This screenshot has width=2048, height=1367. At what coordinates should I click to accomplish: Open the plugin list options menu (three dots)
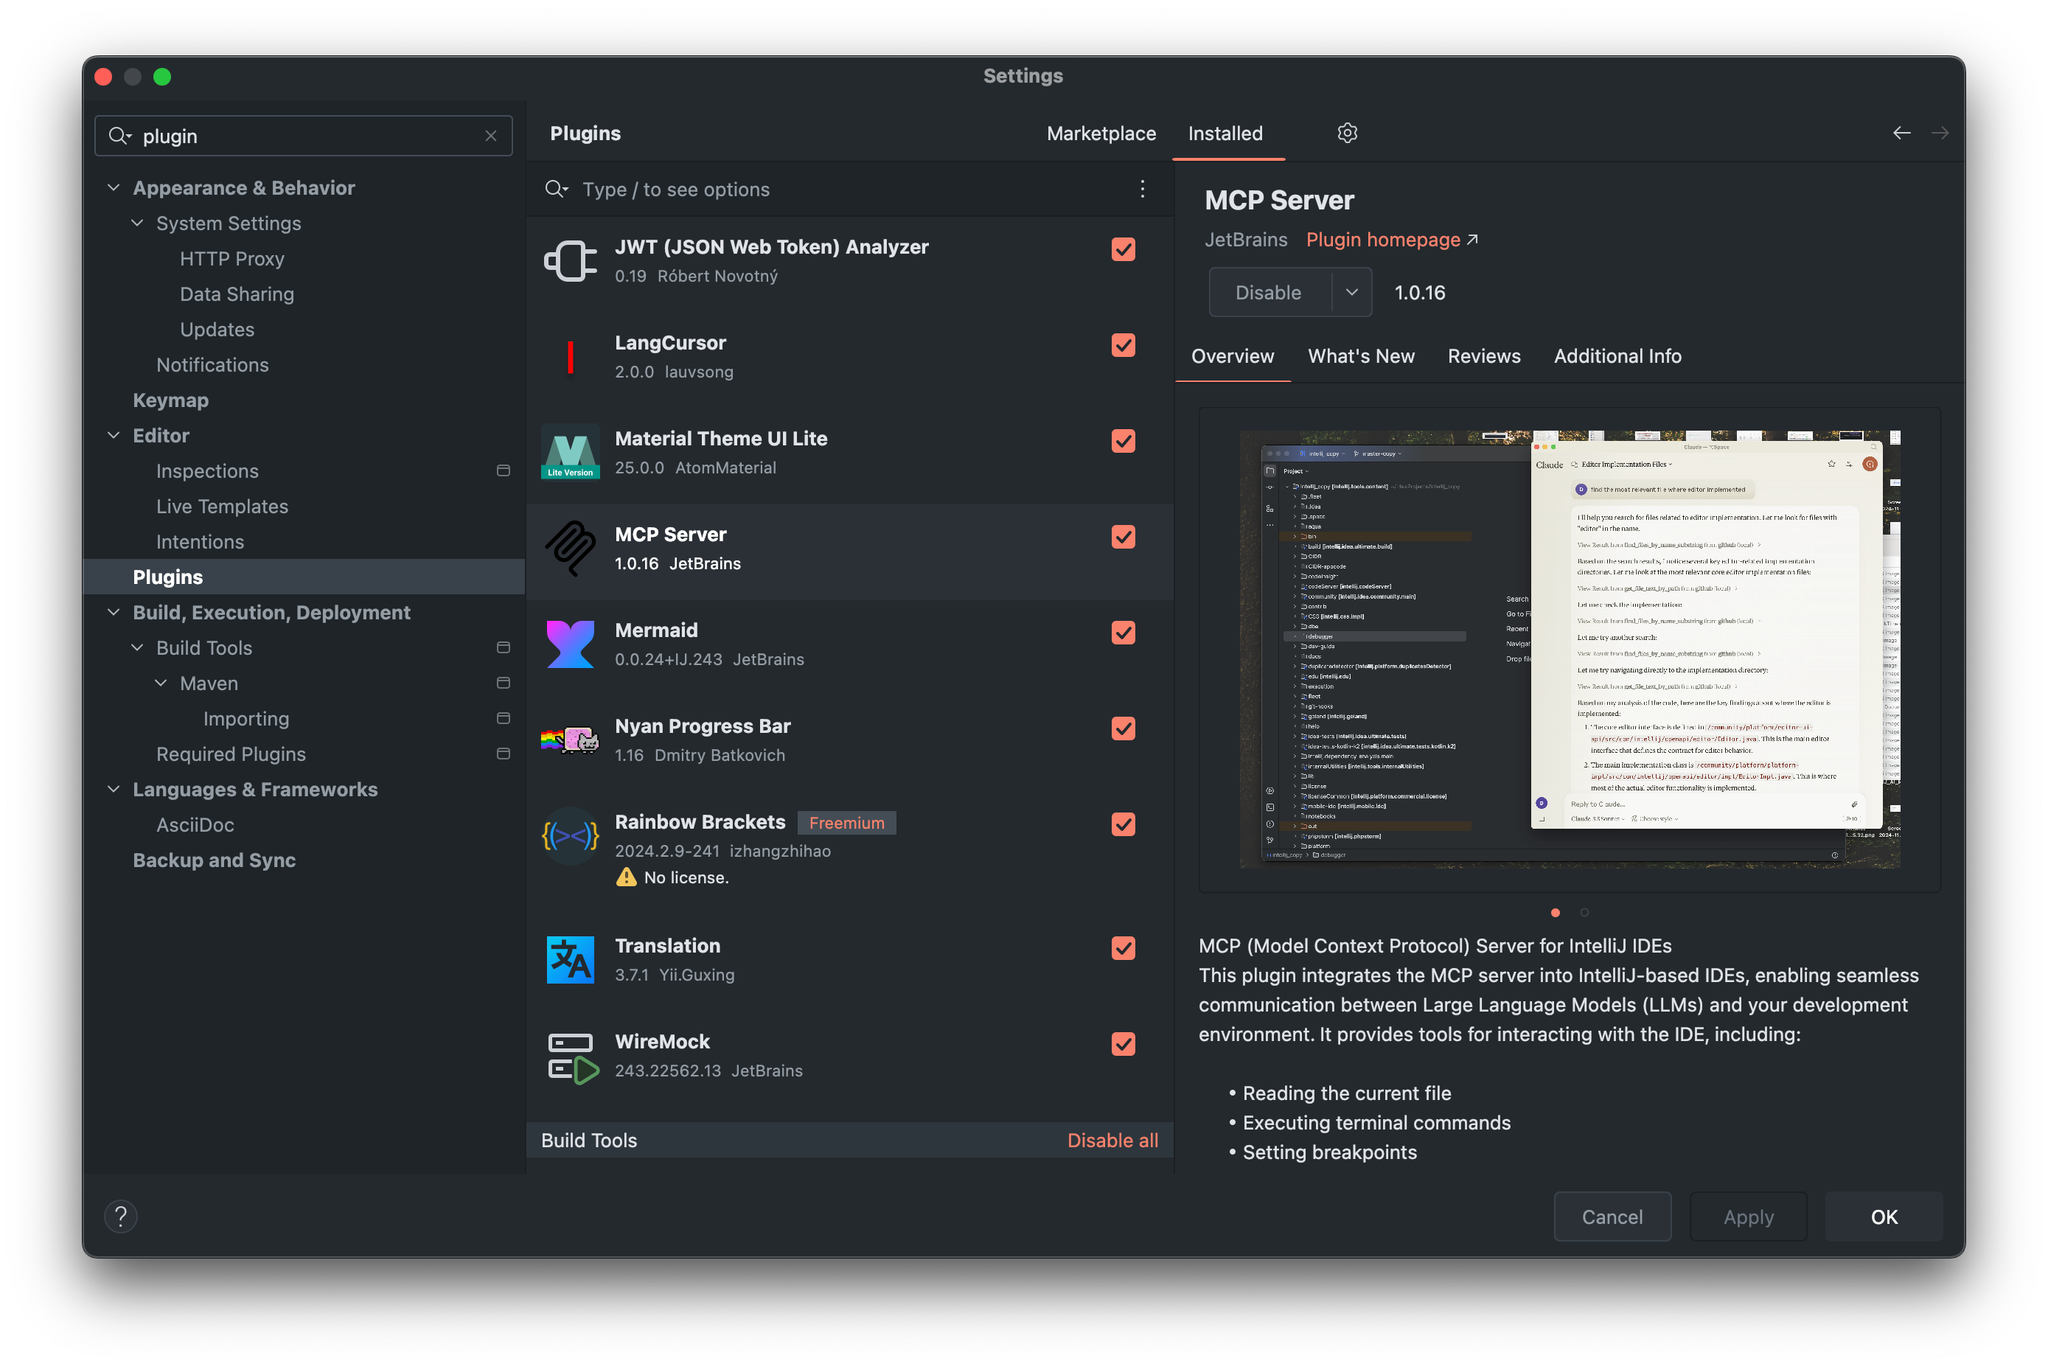pyautogui.click(x=1142, y=189)
